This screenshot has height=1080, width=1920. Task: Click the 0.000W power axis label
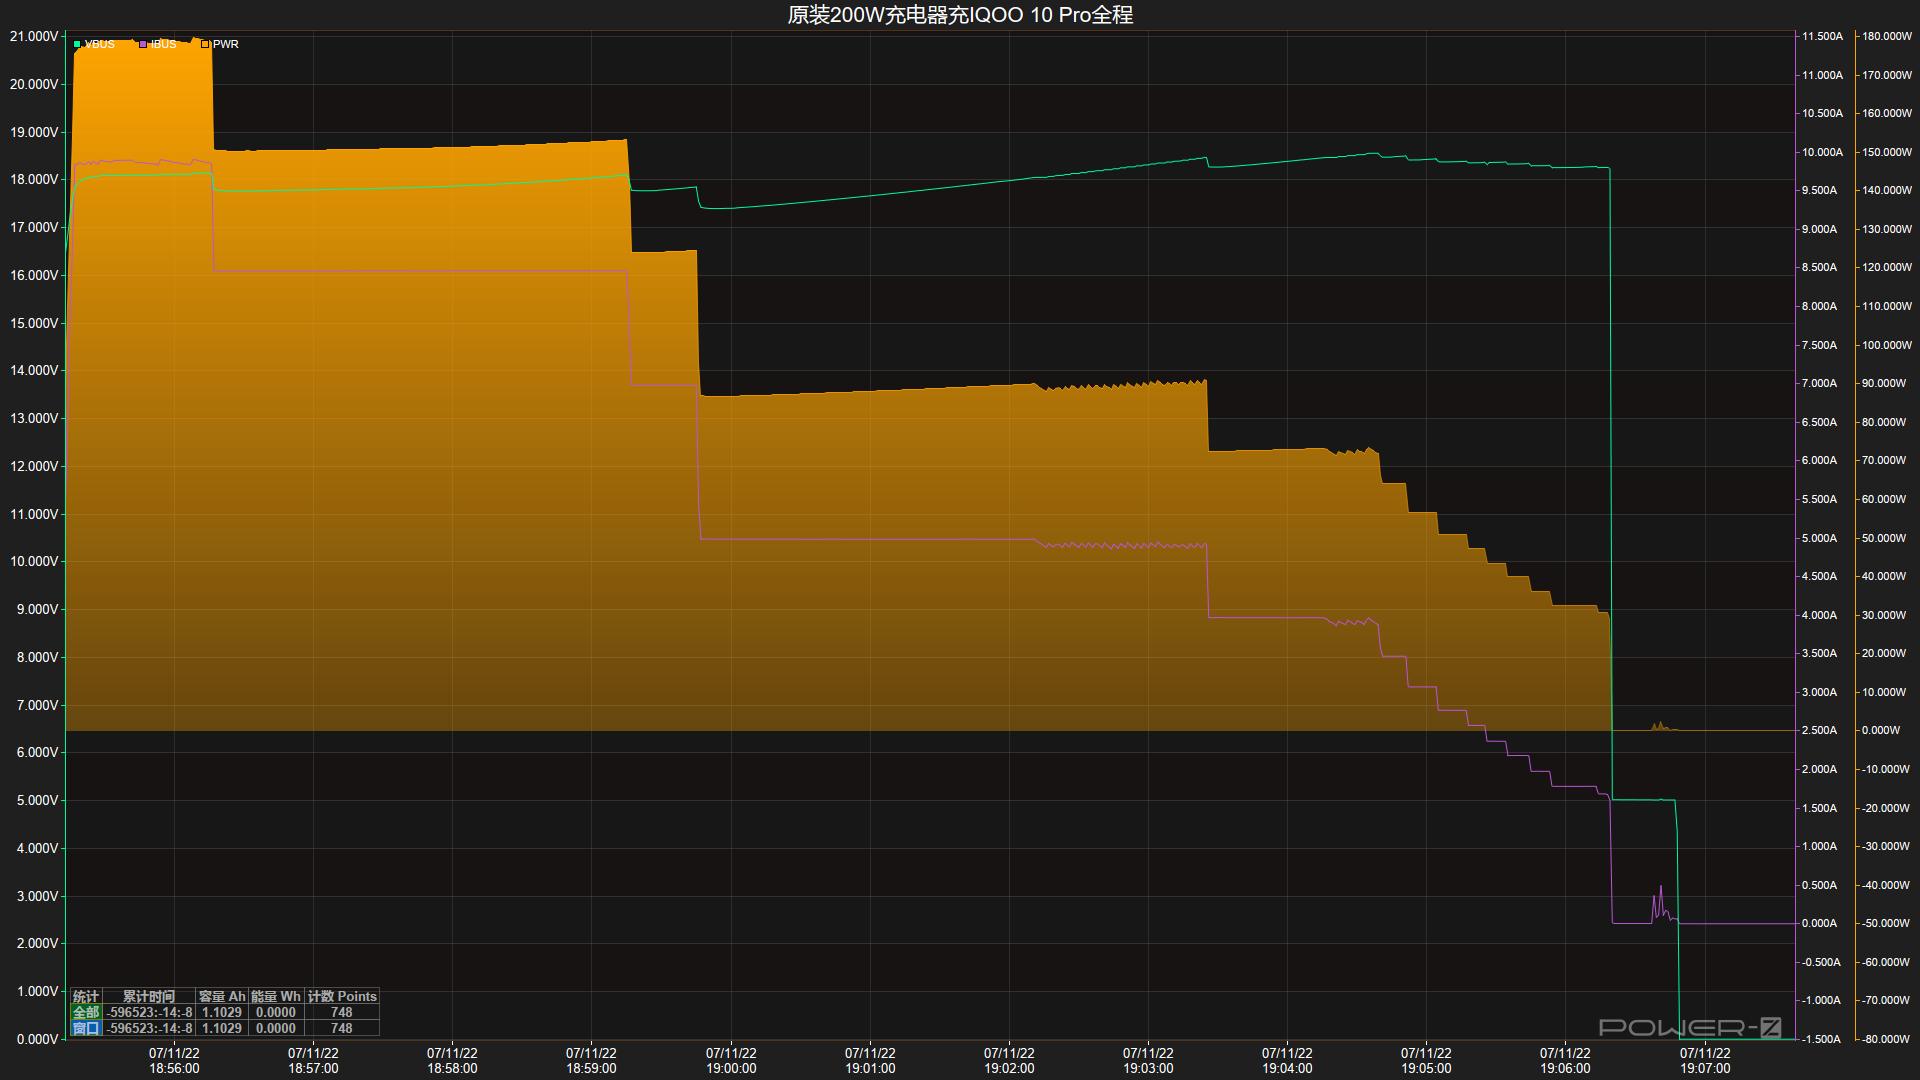coord(1880,730)
